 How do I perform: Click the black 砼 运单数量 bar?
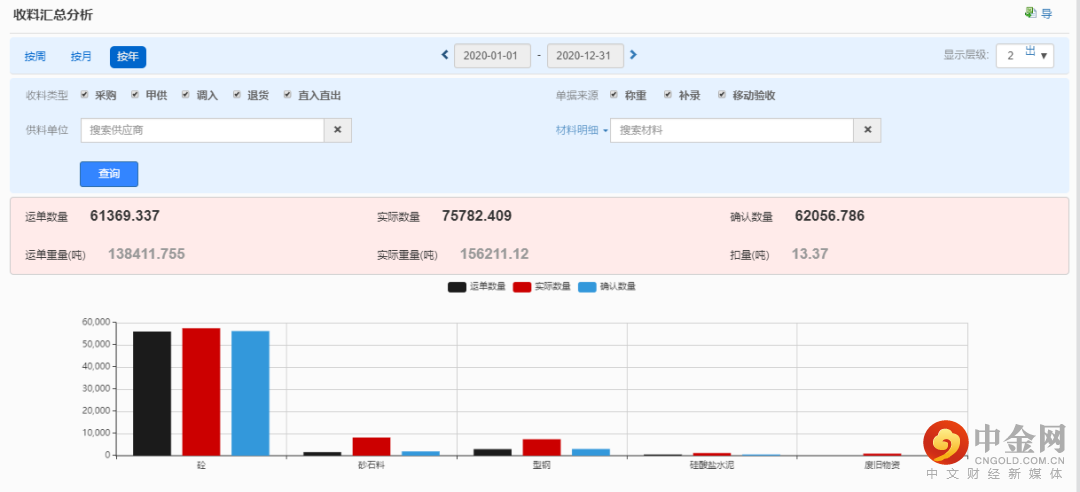[x=152, y=393]
